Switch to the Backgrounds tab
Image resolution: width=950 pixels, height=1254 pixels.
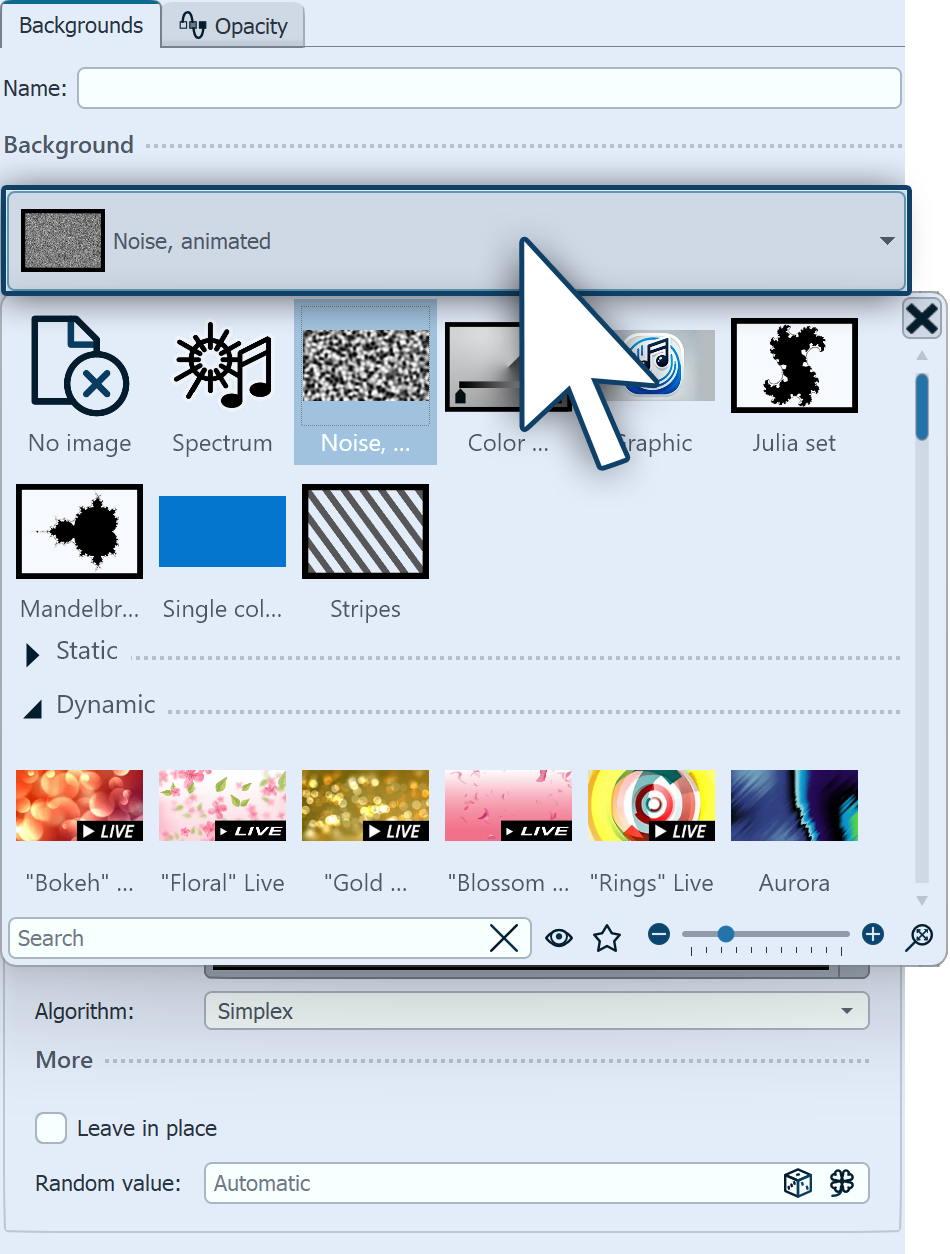[80, 25]
